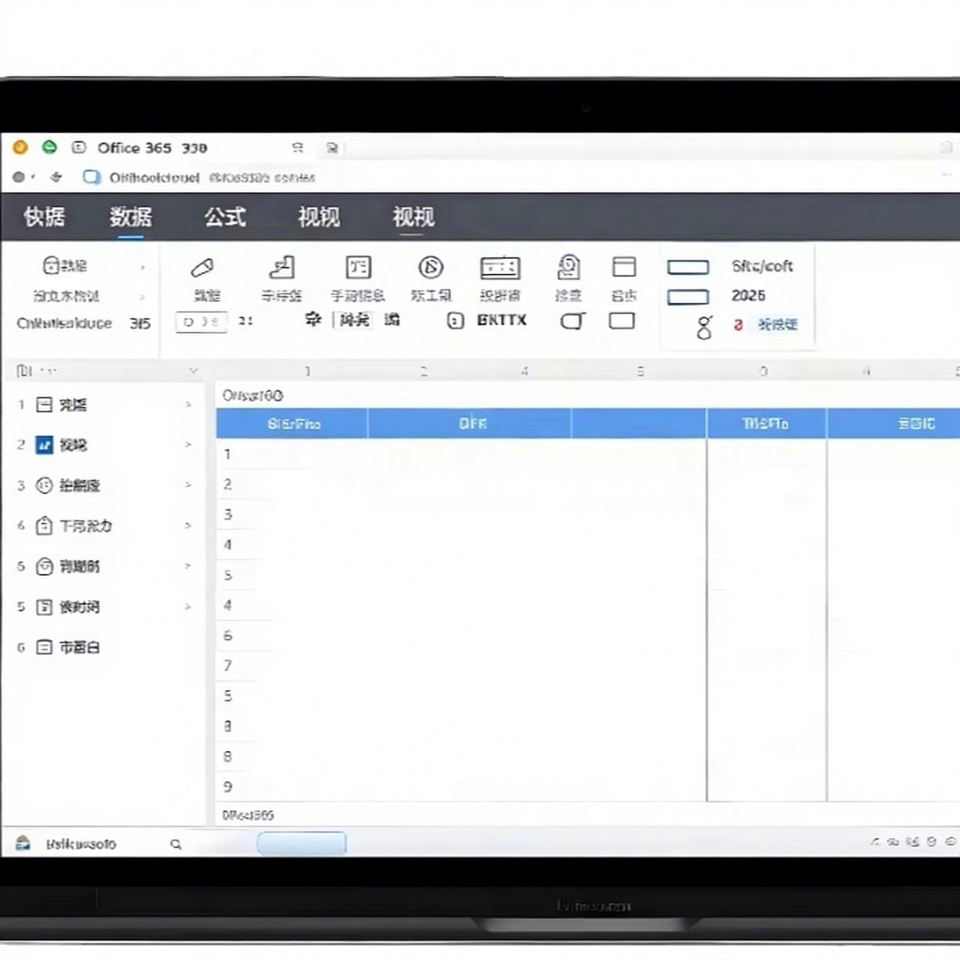
Task: Click the window layout ribbon icon
Action: (x=624, y=268)
